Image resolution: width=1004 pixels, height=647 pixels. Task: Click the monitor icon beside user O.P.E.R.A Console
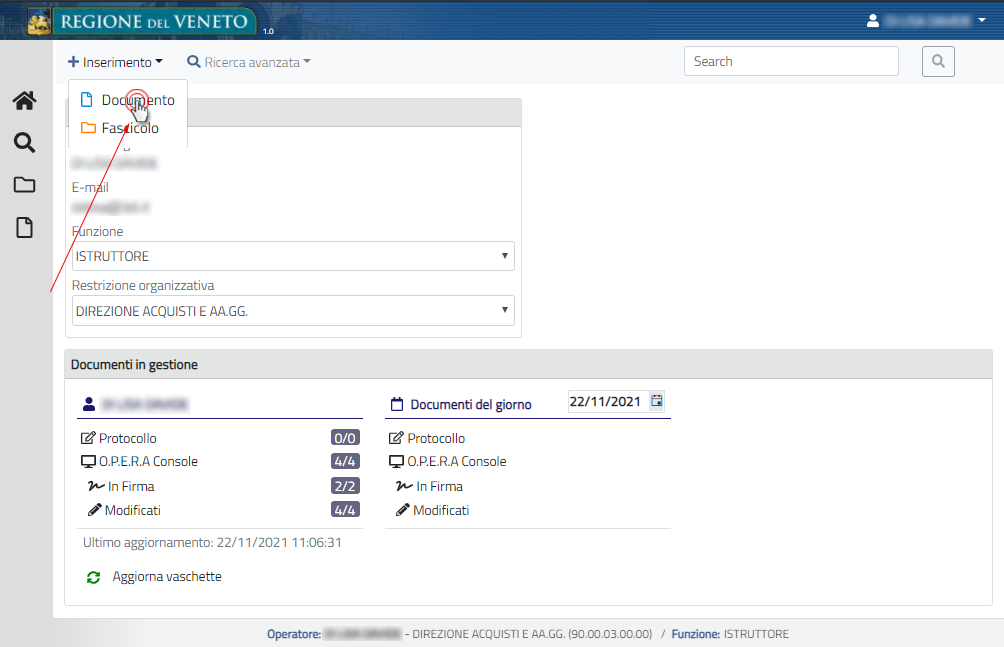point(88,462)
